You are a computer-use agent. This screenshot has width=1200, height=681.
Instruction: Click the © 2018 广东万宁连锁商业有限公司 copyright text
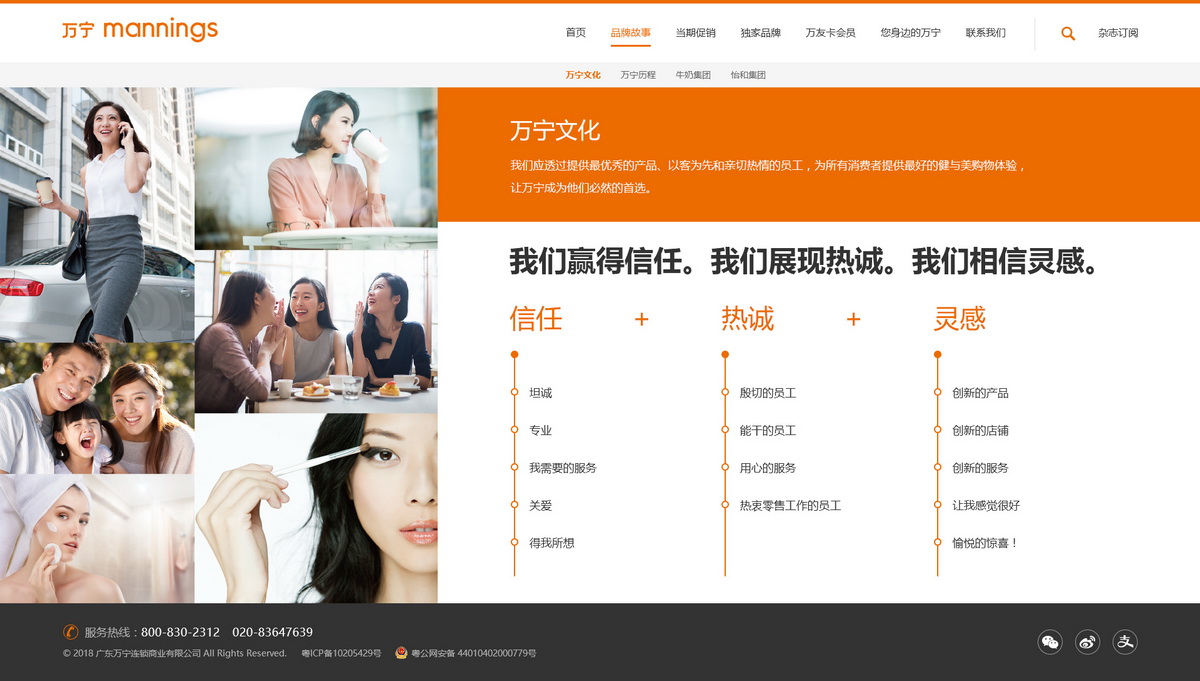tap(175, 653)
